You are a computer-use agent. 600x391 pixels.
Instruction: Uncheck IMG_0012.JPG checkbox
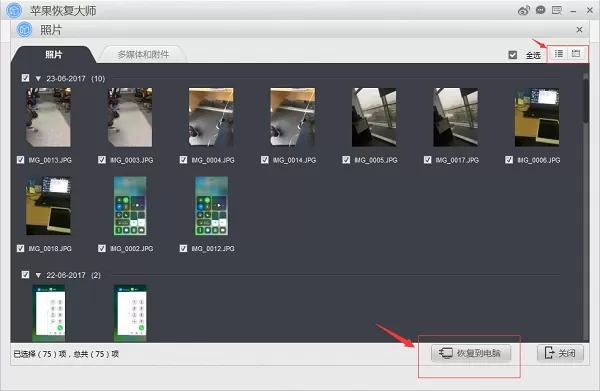[x=183, y=248]
